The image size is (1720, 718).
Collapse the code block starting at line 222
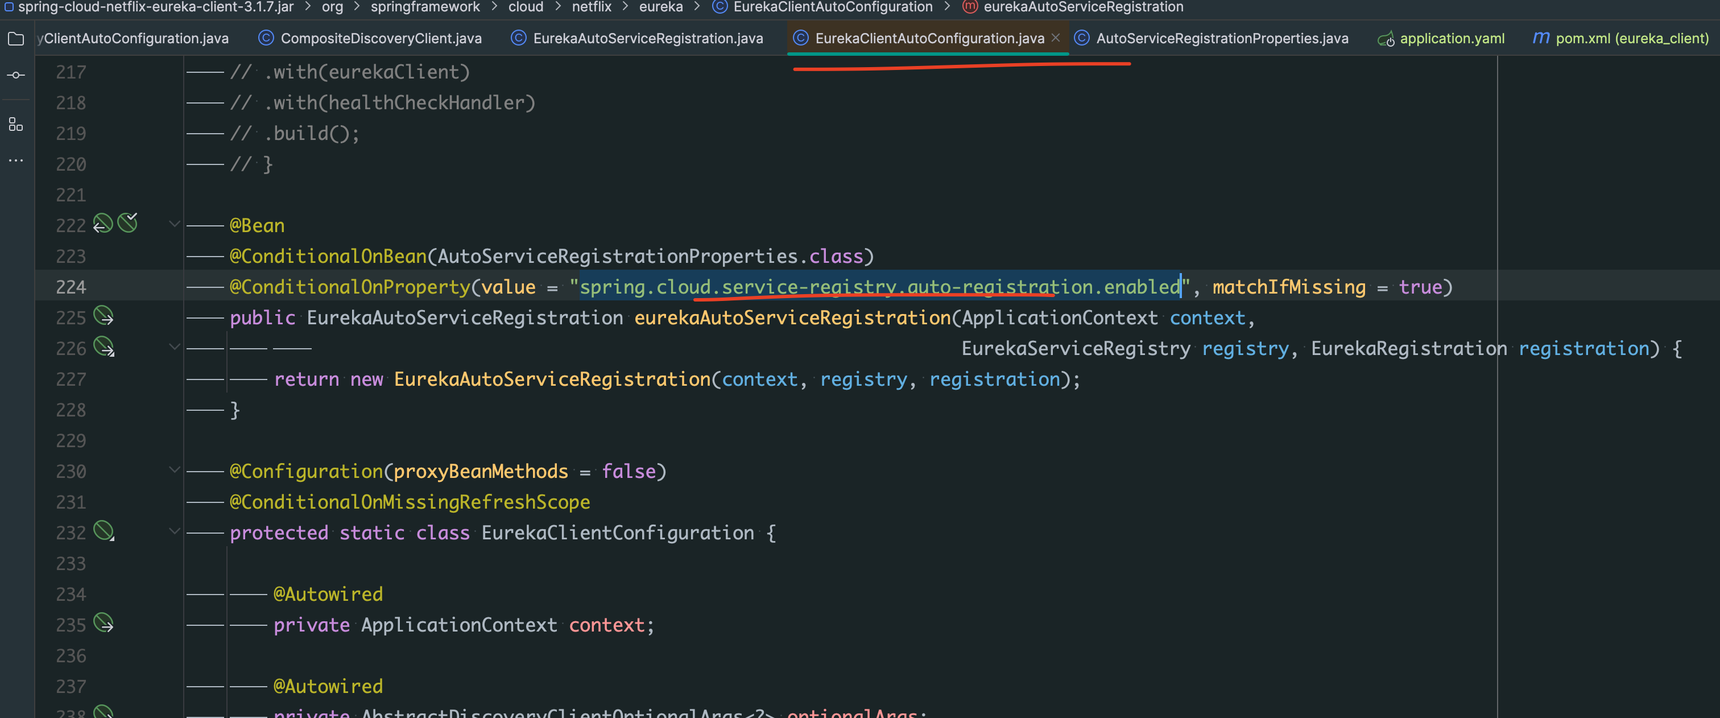coord(174,224)
